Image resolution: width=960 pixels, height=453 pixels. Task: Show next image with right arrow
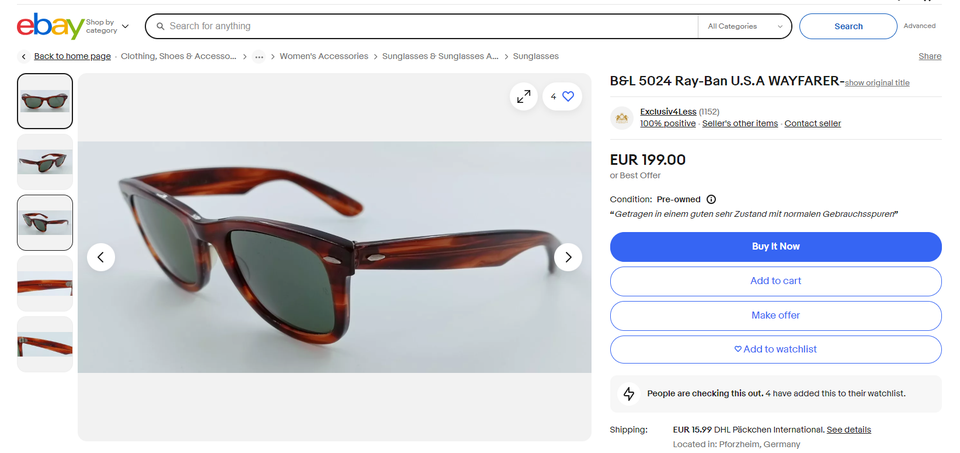point(568,257)
